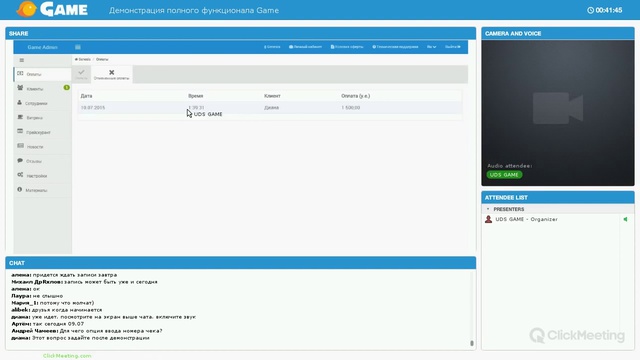Click Выйти to log out

453,47
